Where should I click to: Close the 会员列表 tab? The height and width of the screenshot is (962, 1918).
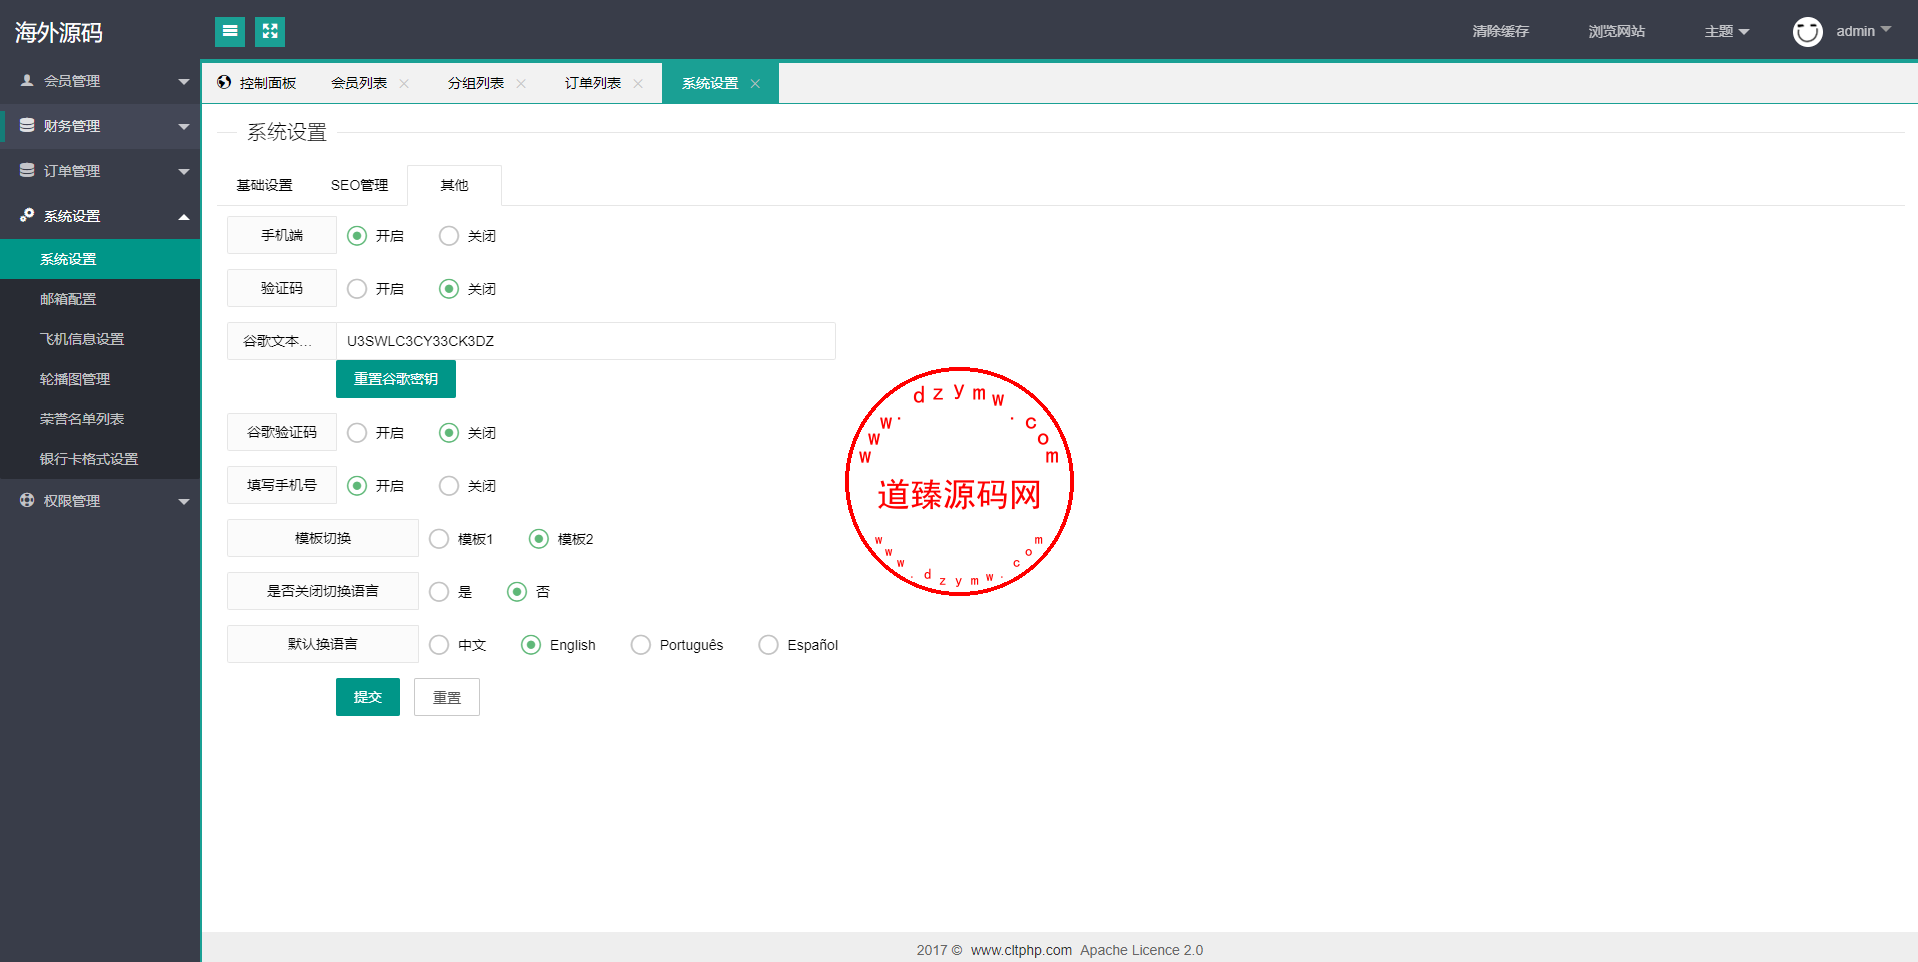[x=404, y=83]
